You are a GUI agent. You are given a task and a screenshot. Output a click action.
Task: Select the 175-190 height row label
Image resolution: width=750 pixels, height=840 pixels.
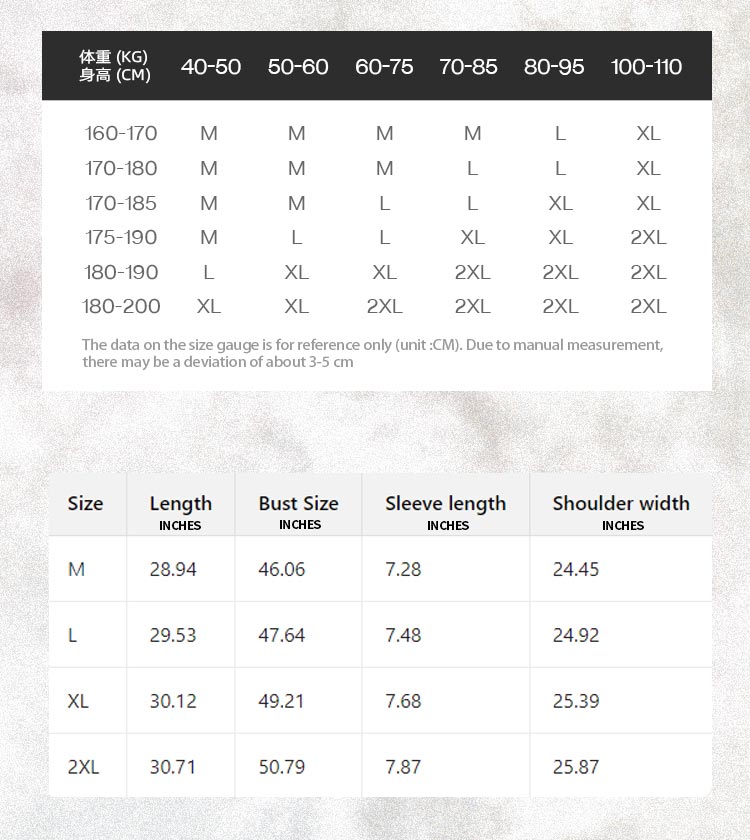tap(121, 237)
